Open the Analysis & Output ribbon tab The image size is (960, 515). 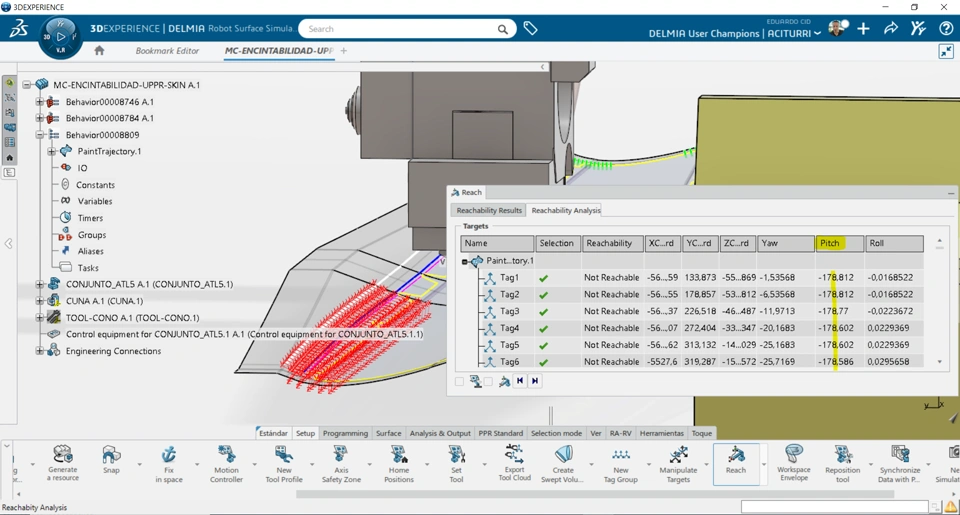440,433
